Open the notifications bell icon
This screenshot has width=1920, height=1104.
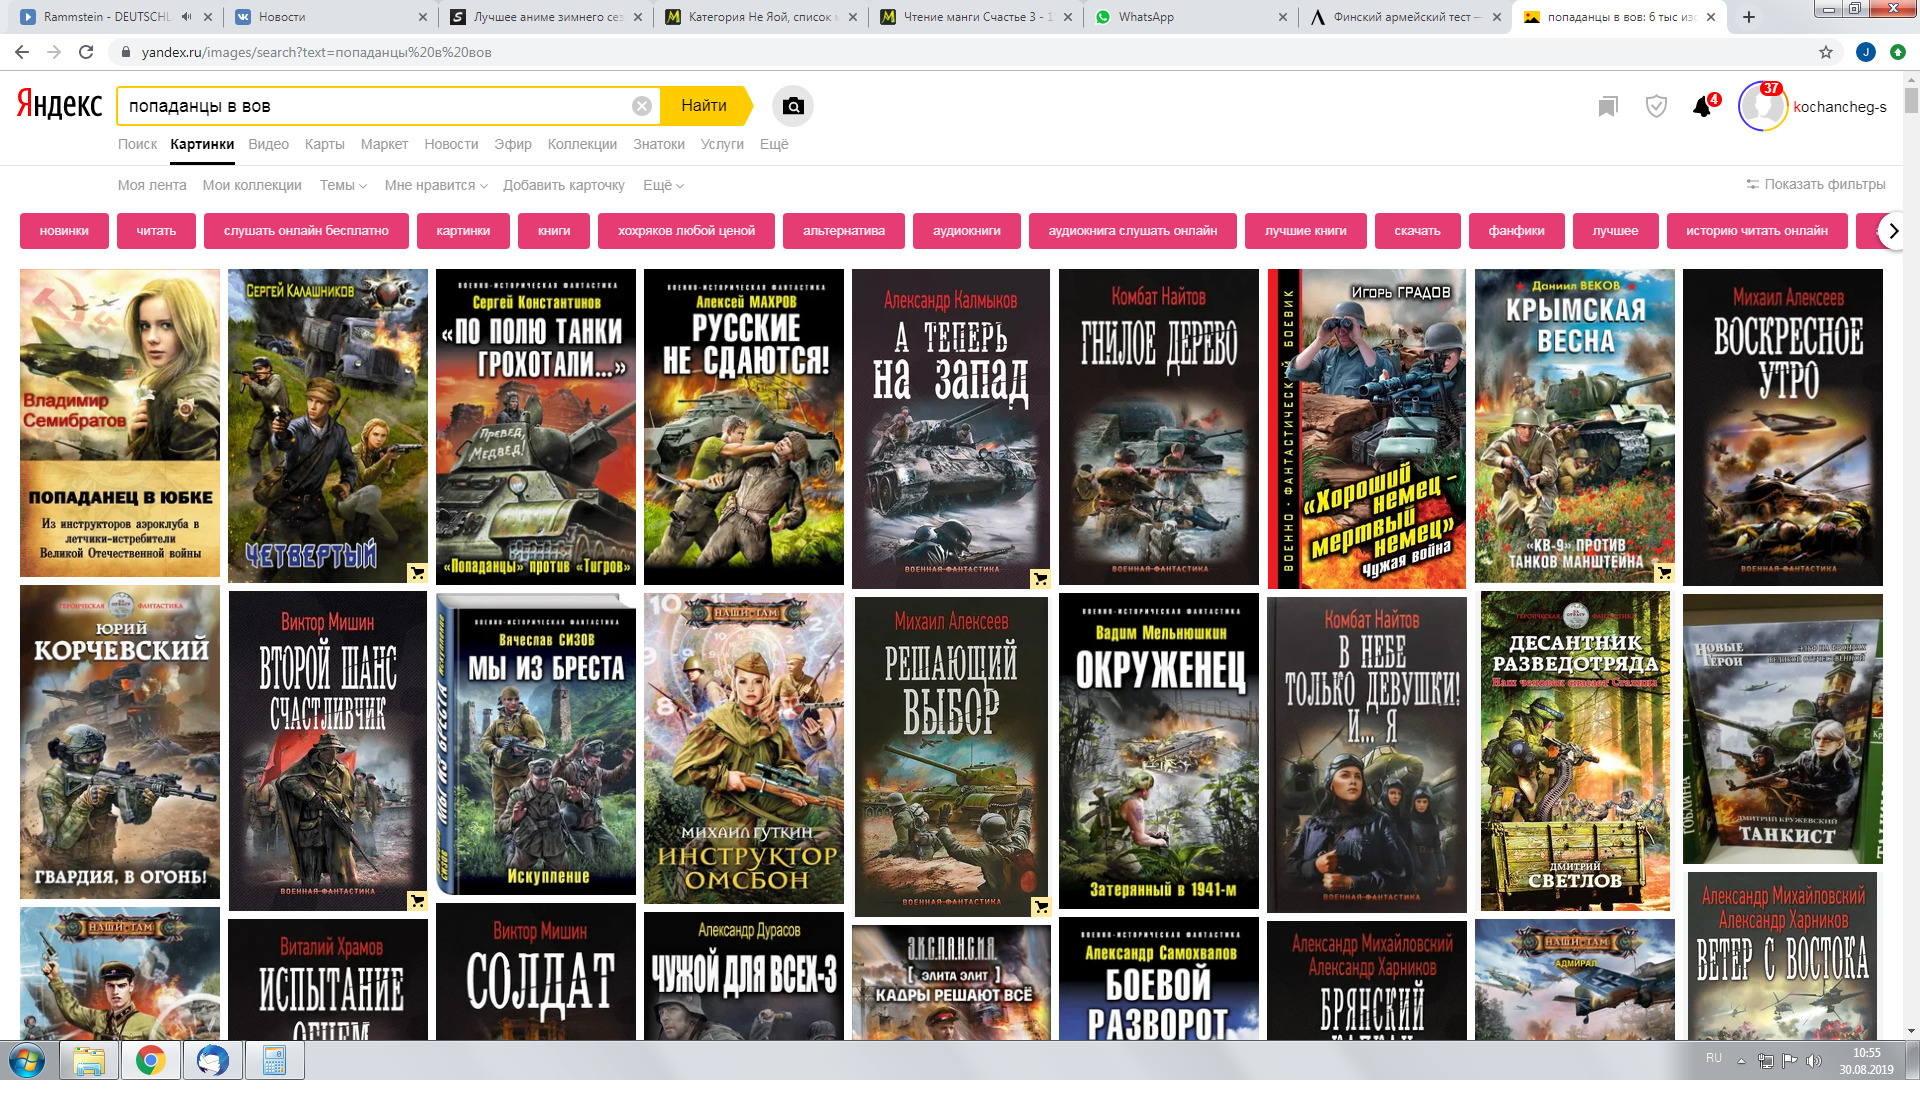point(1702,107)
